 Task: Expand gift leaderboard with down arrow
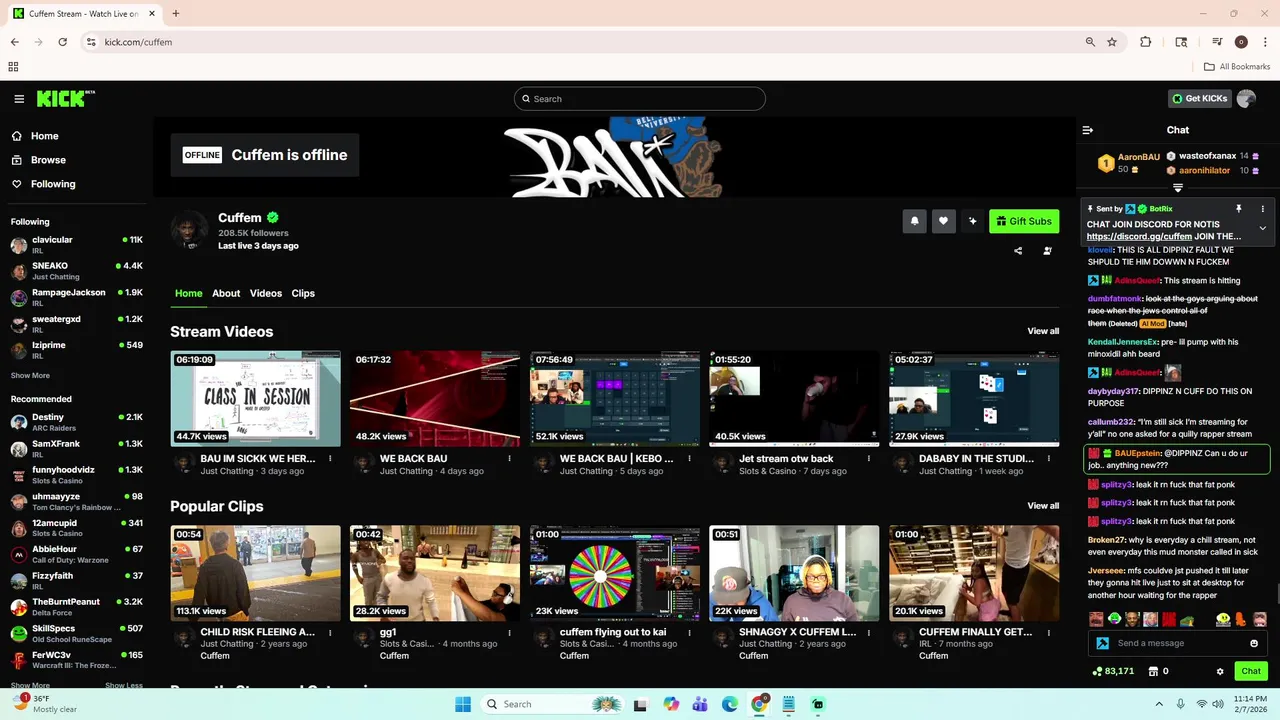coord(1178,188)
